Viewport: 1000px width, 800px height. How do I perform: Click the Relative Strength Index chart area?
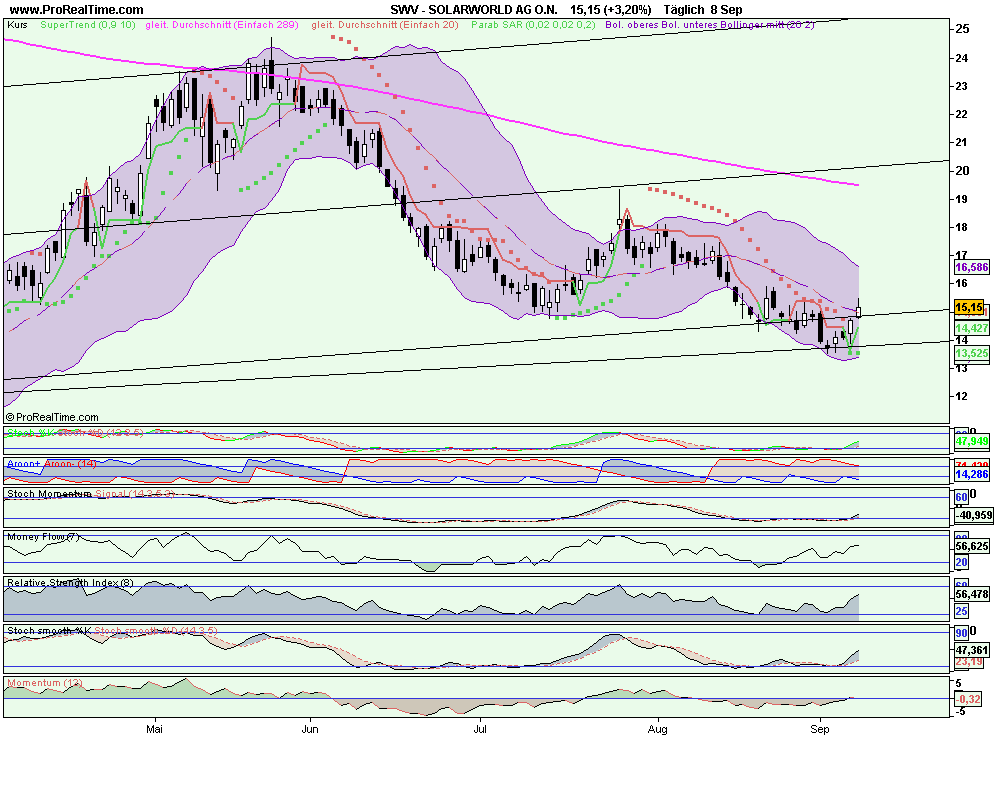476,600
